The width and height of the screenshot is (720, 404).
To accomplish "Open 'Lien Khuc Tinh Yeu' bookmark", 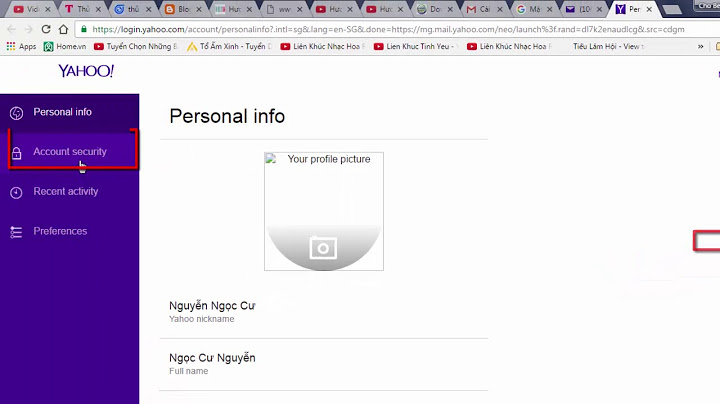I will (x=414, y=46).
